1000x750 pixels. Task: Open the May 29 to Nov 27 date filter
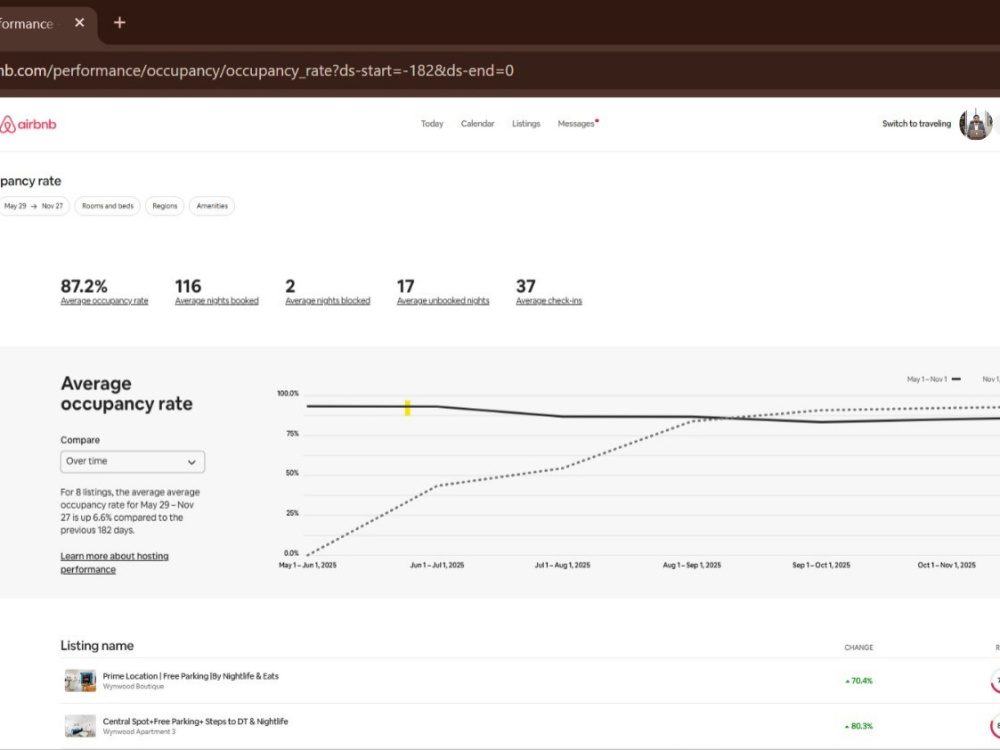click(33, 206)
